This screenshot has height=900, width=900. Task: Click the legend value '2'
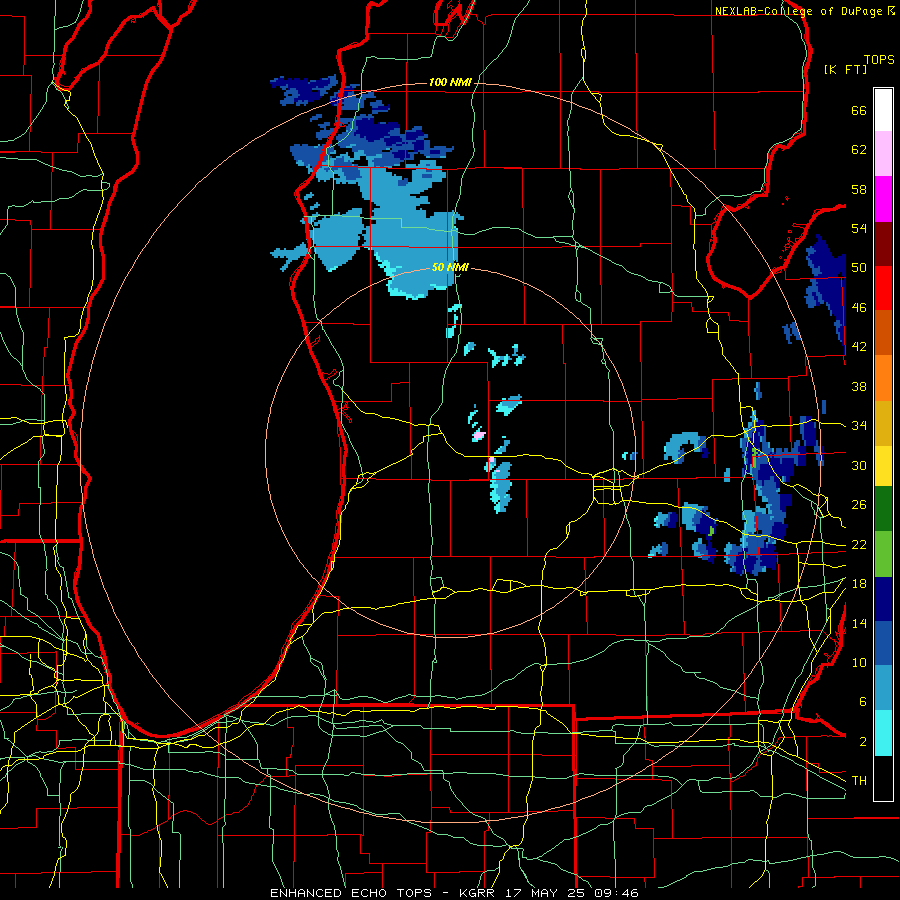(863, 742)
